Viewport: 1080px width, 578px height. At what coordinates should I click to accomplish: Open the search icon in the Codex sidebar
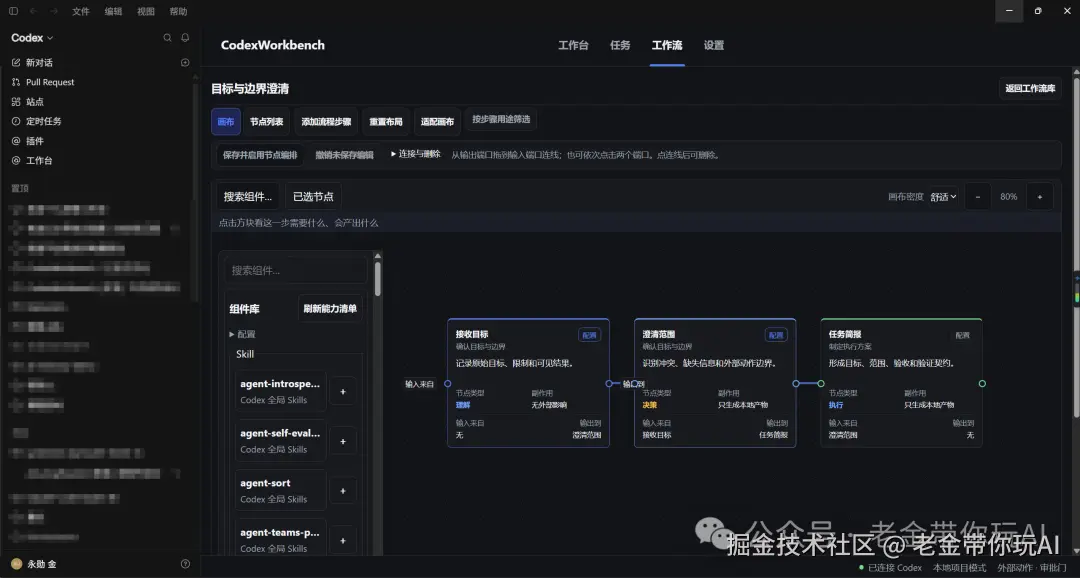[x=167, y=38]
